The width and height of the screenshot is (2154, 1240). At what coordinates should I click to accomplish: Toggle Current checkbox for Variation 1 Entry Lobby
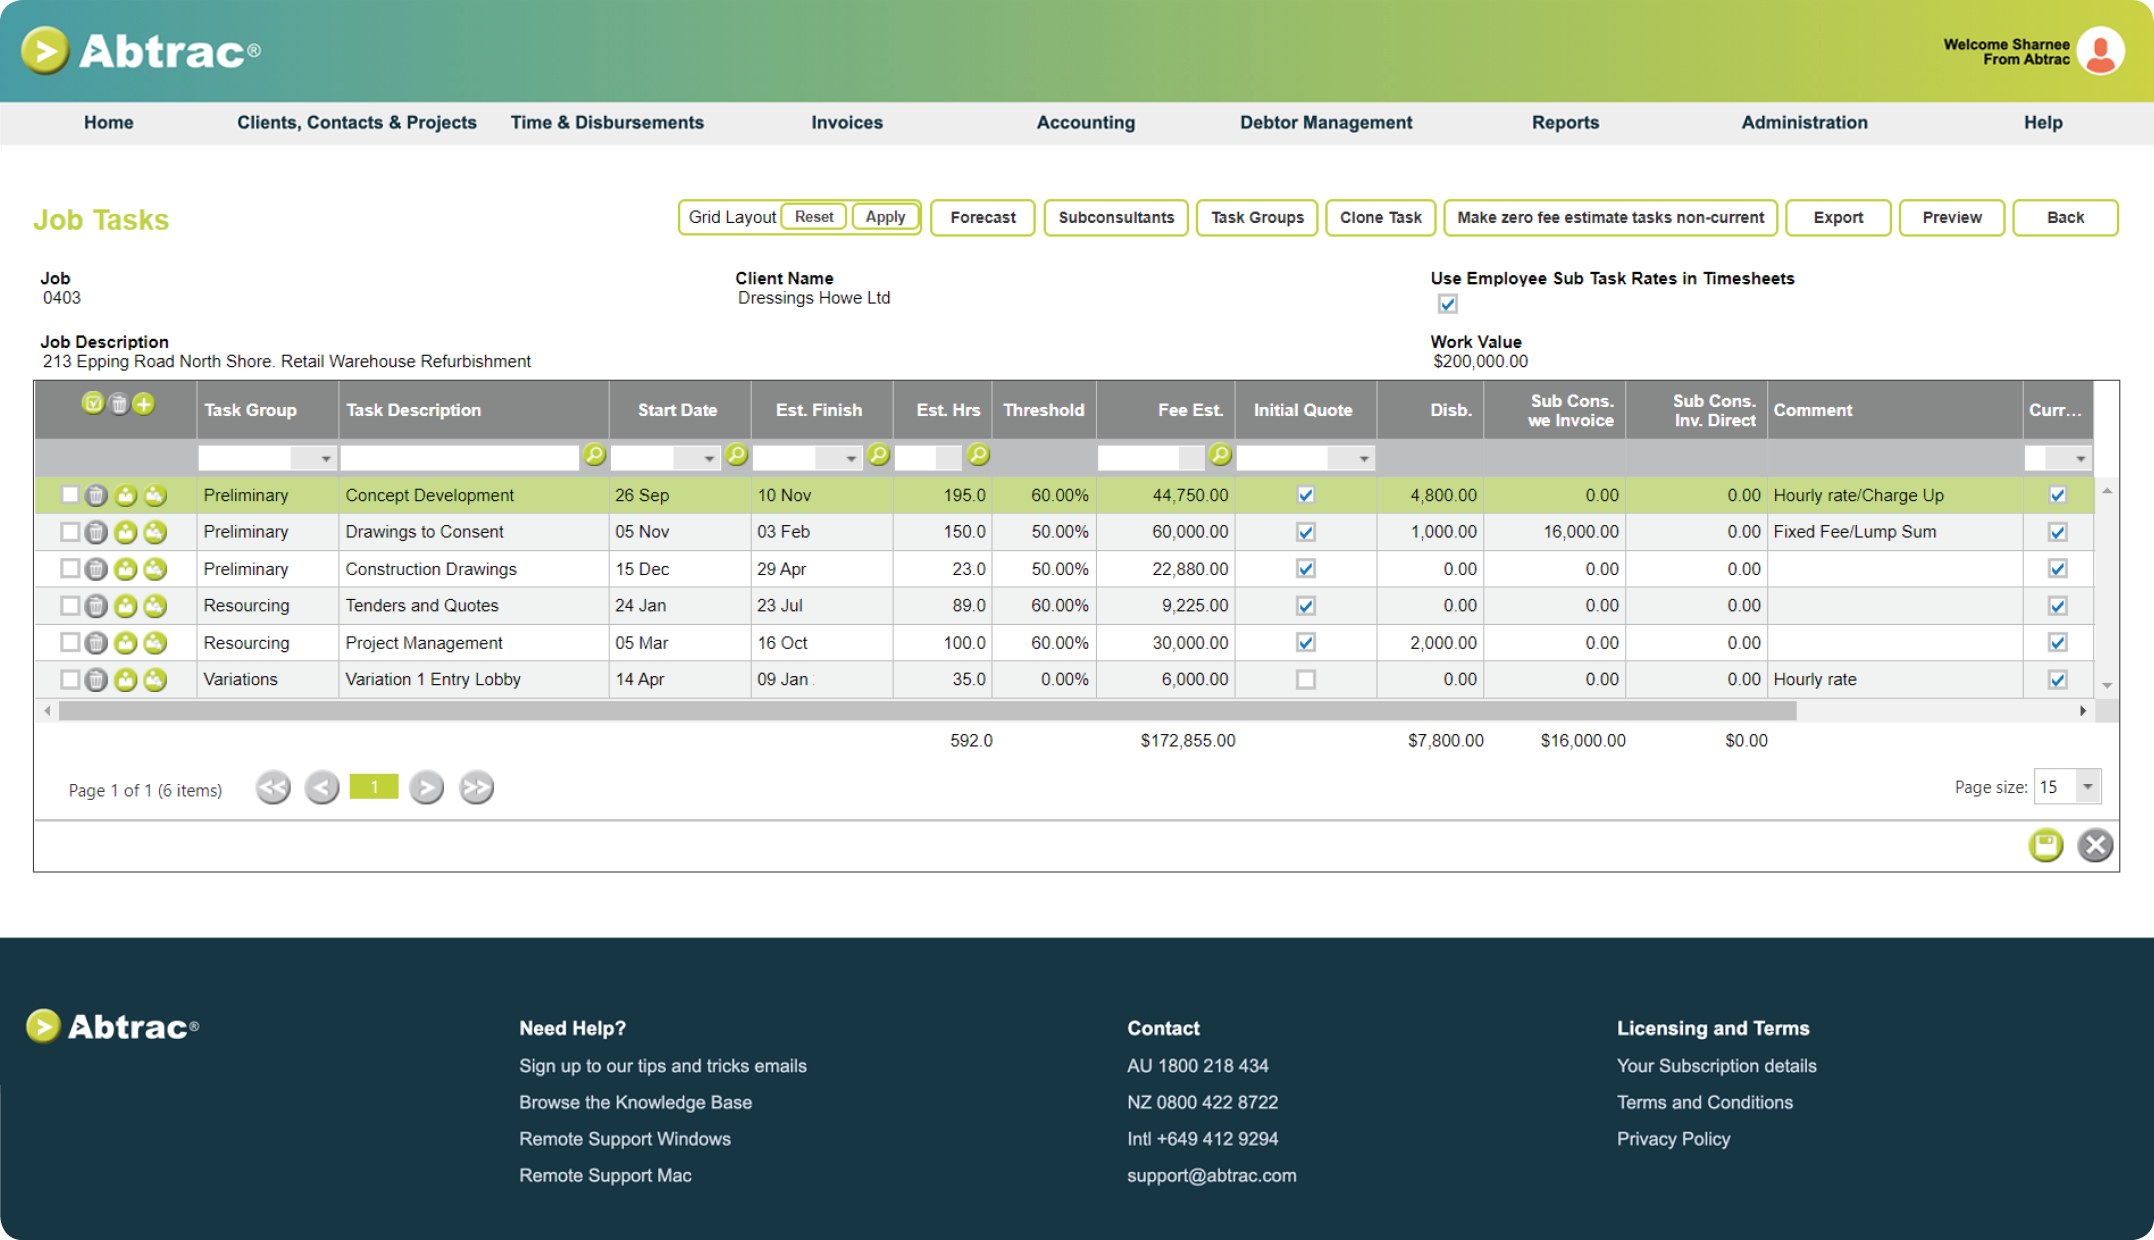click(2058, 680)
